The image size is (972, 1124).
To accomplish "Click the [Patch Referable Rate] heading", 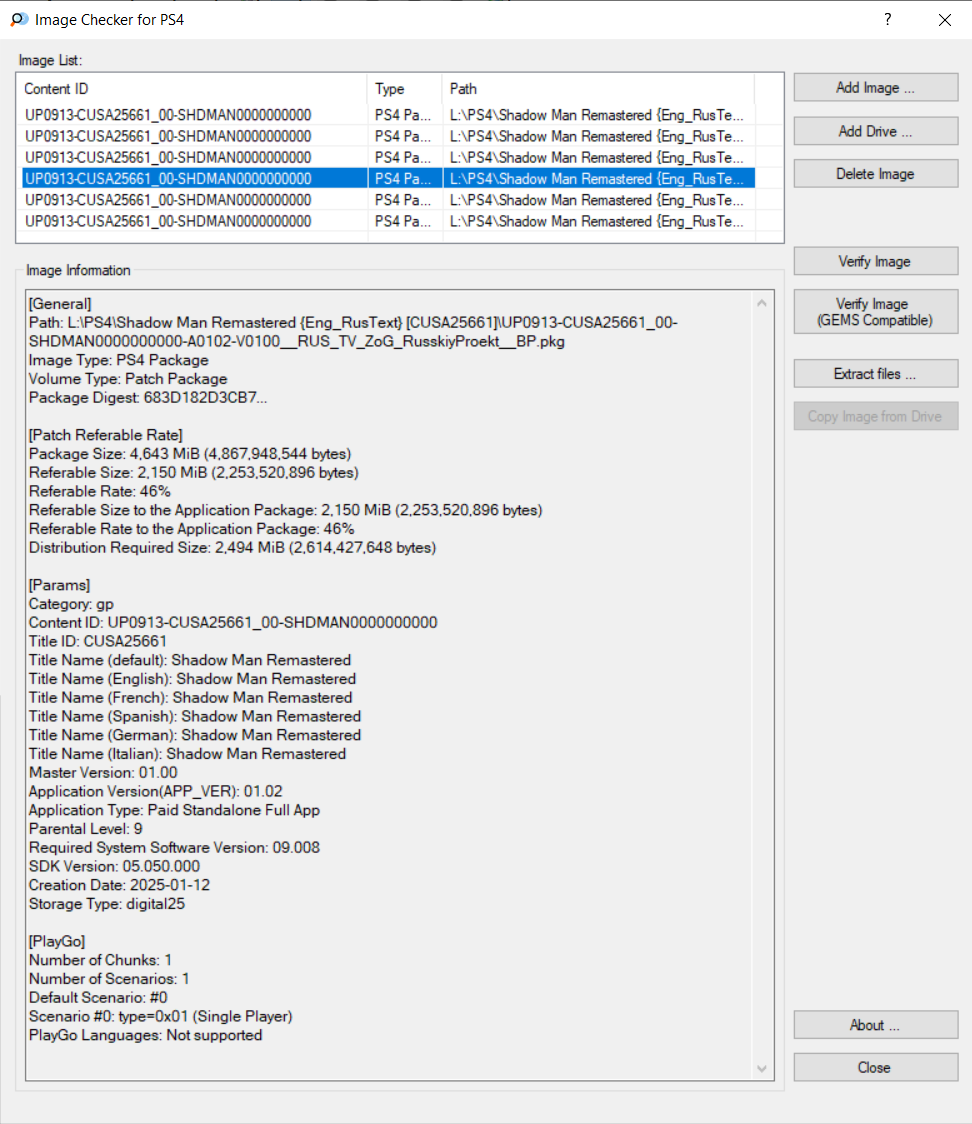I will click(x=105, y=435).
